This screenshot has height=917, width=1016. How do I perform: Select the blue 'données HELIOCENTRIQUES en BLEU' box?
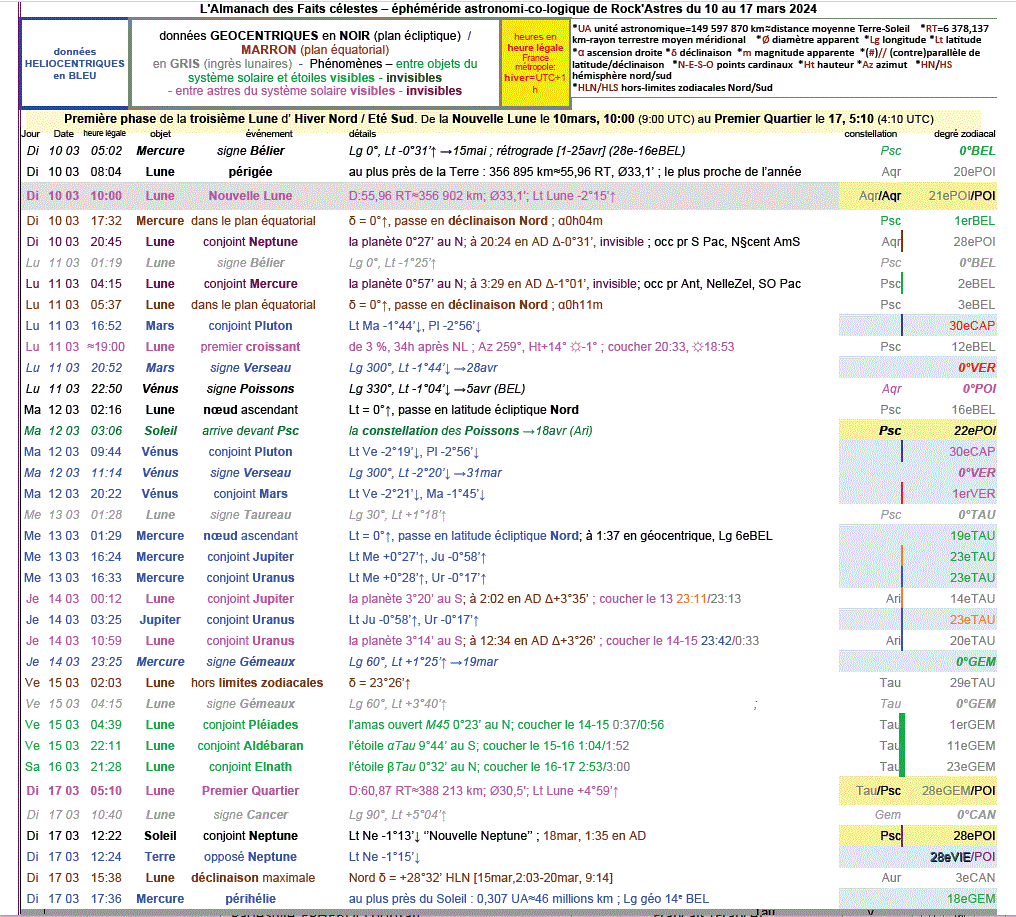(x=75, y=63)
